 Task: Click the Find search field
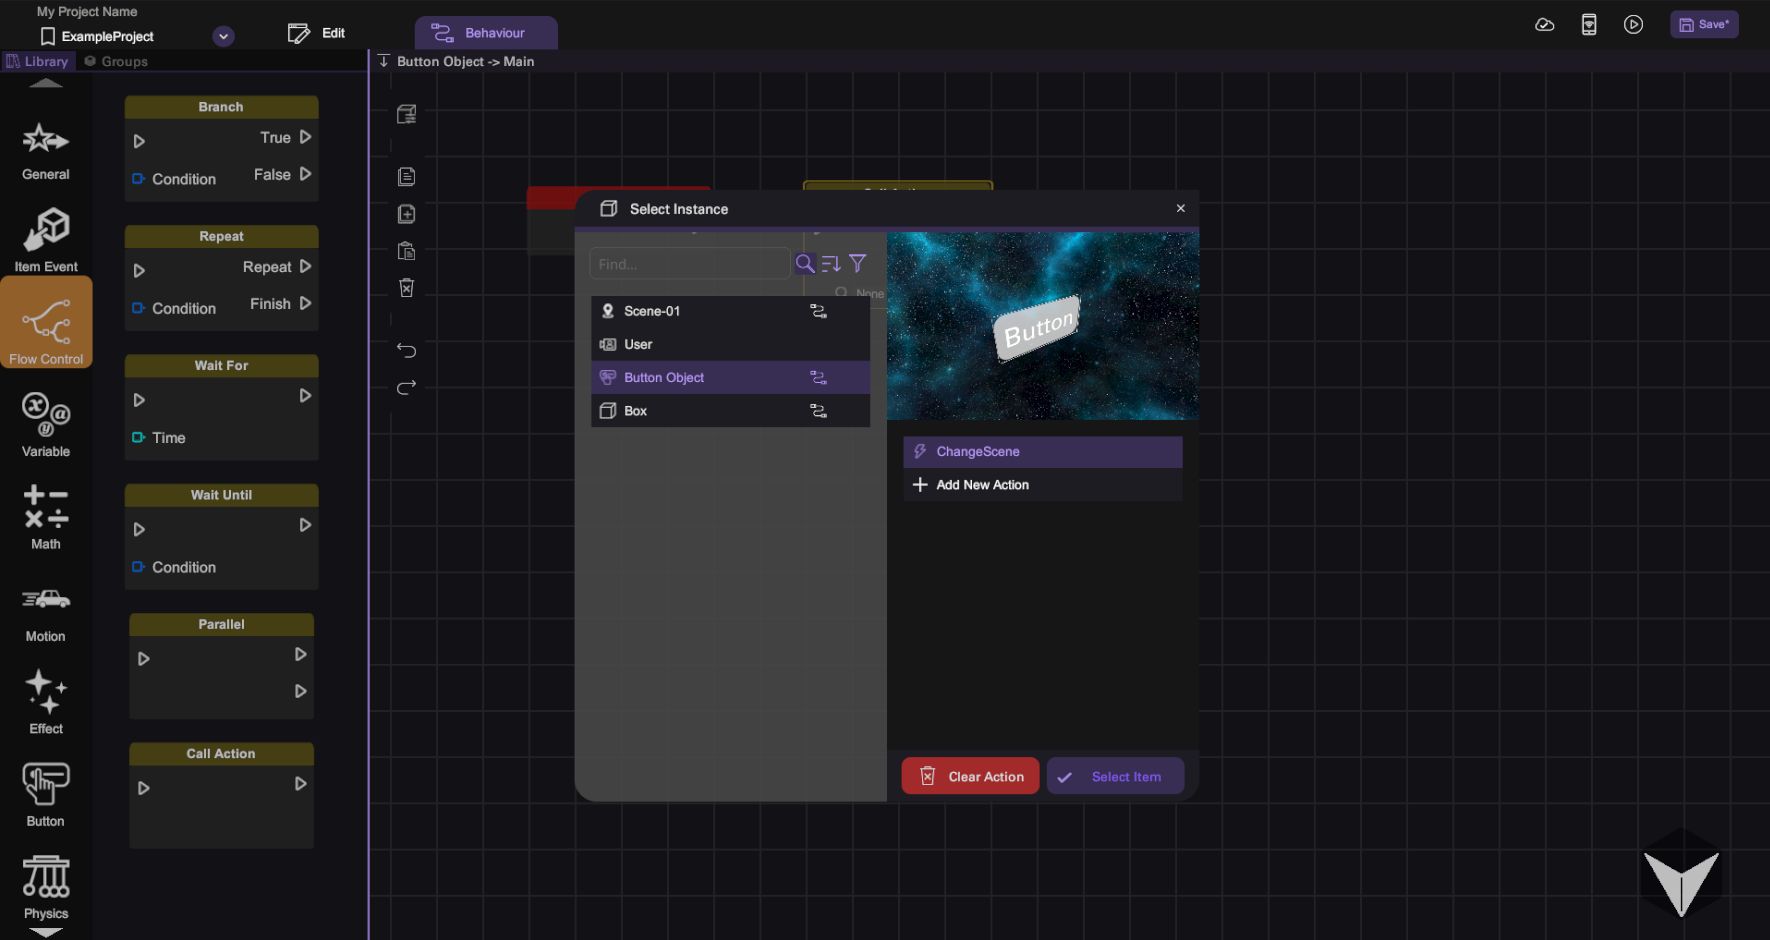[x=689, y=264]
